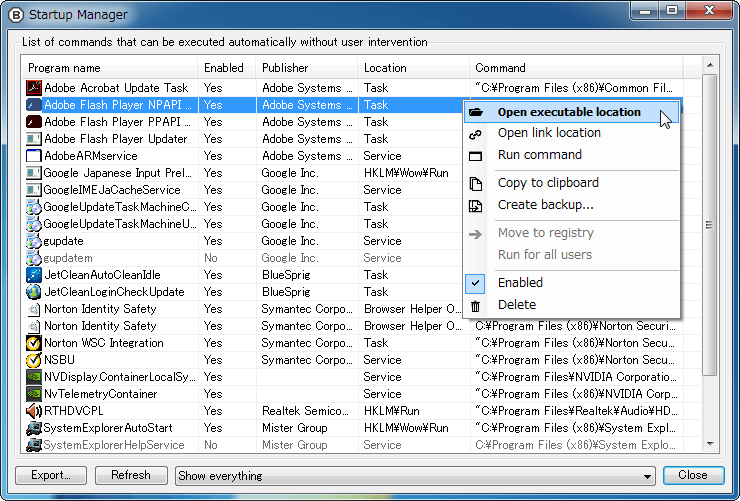The height and width of the screenshot is (501, 740).
Task: Click the Adobe Acrobat Update Task icon
Action: click(34, 88)
